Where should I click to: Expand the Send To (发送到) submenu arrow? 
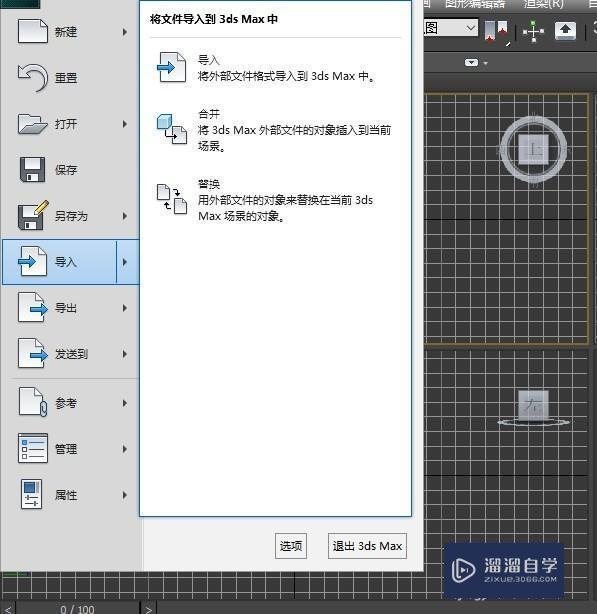[x=125, y=354]
